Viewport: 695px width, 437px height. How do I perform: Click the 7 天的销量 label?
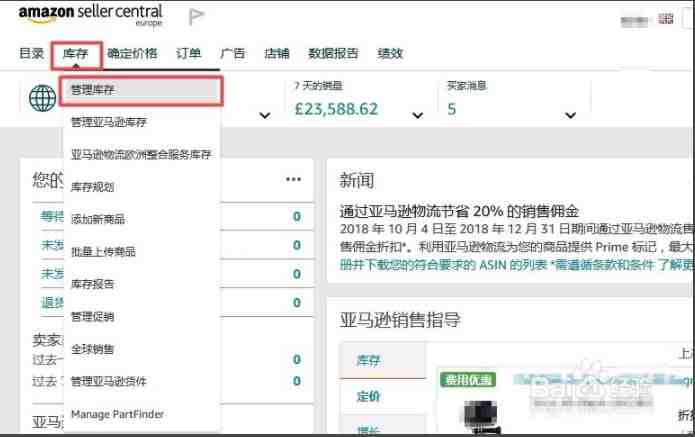(319, 86)
